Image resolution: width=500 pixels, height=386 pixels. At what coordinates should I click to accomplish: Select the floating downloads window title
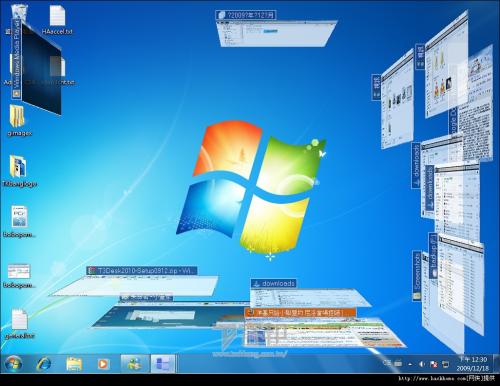[x=273, y=283]
